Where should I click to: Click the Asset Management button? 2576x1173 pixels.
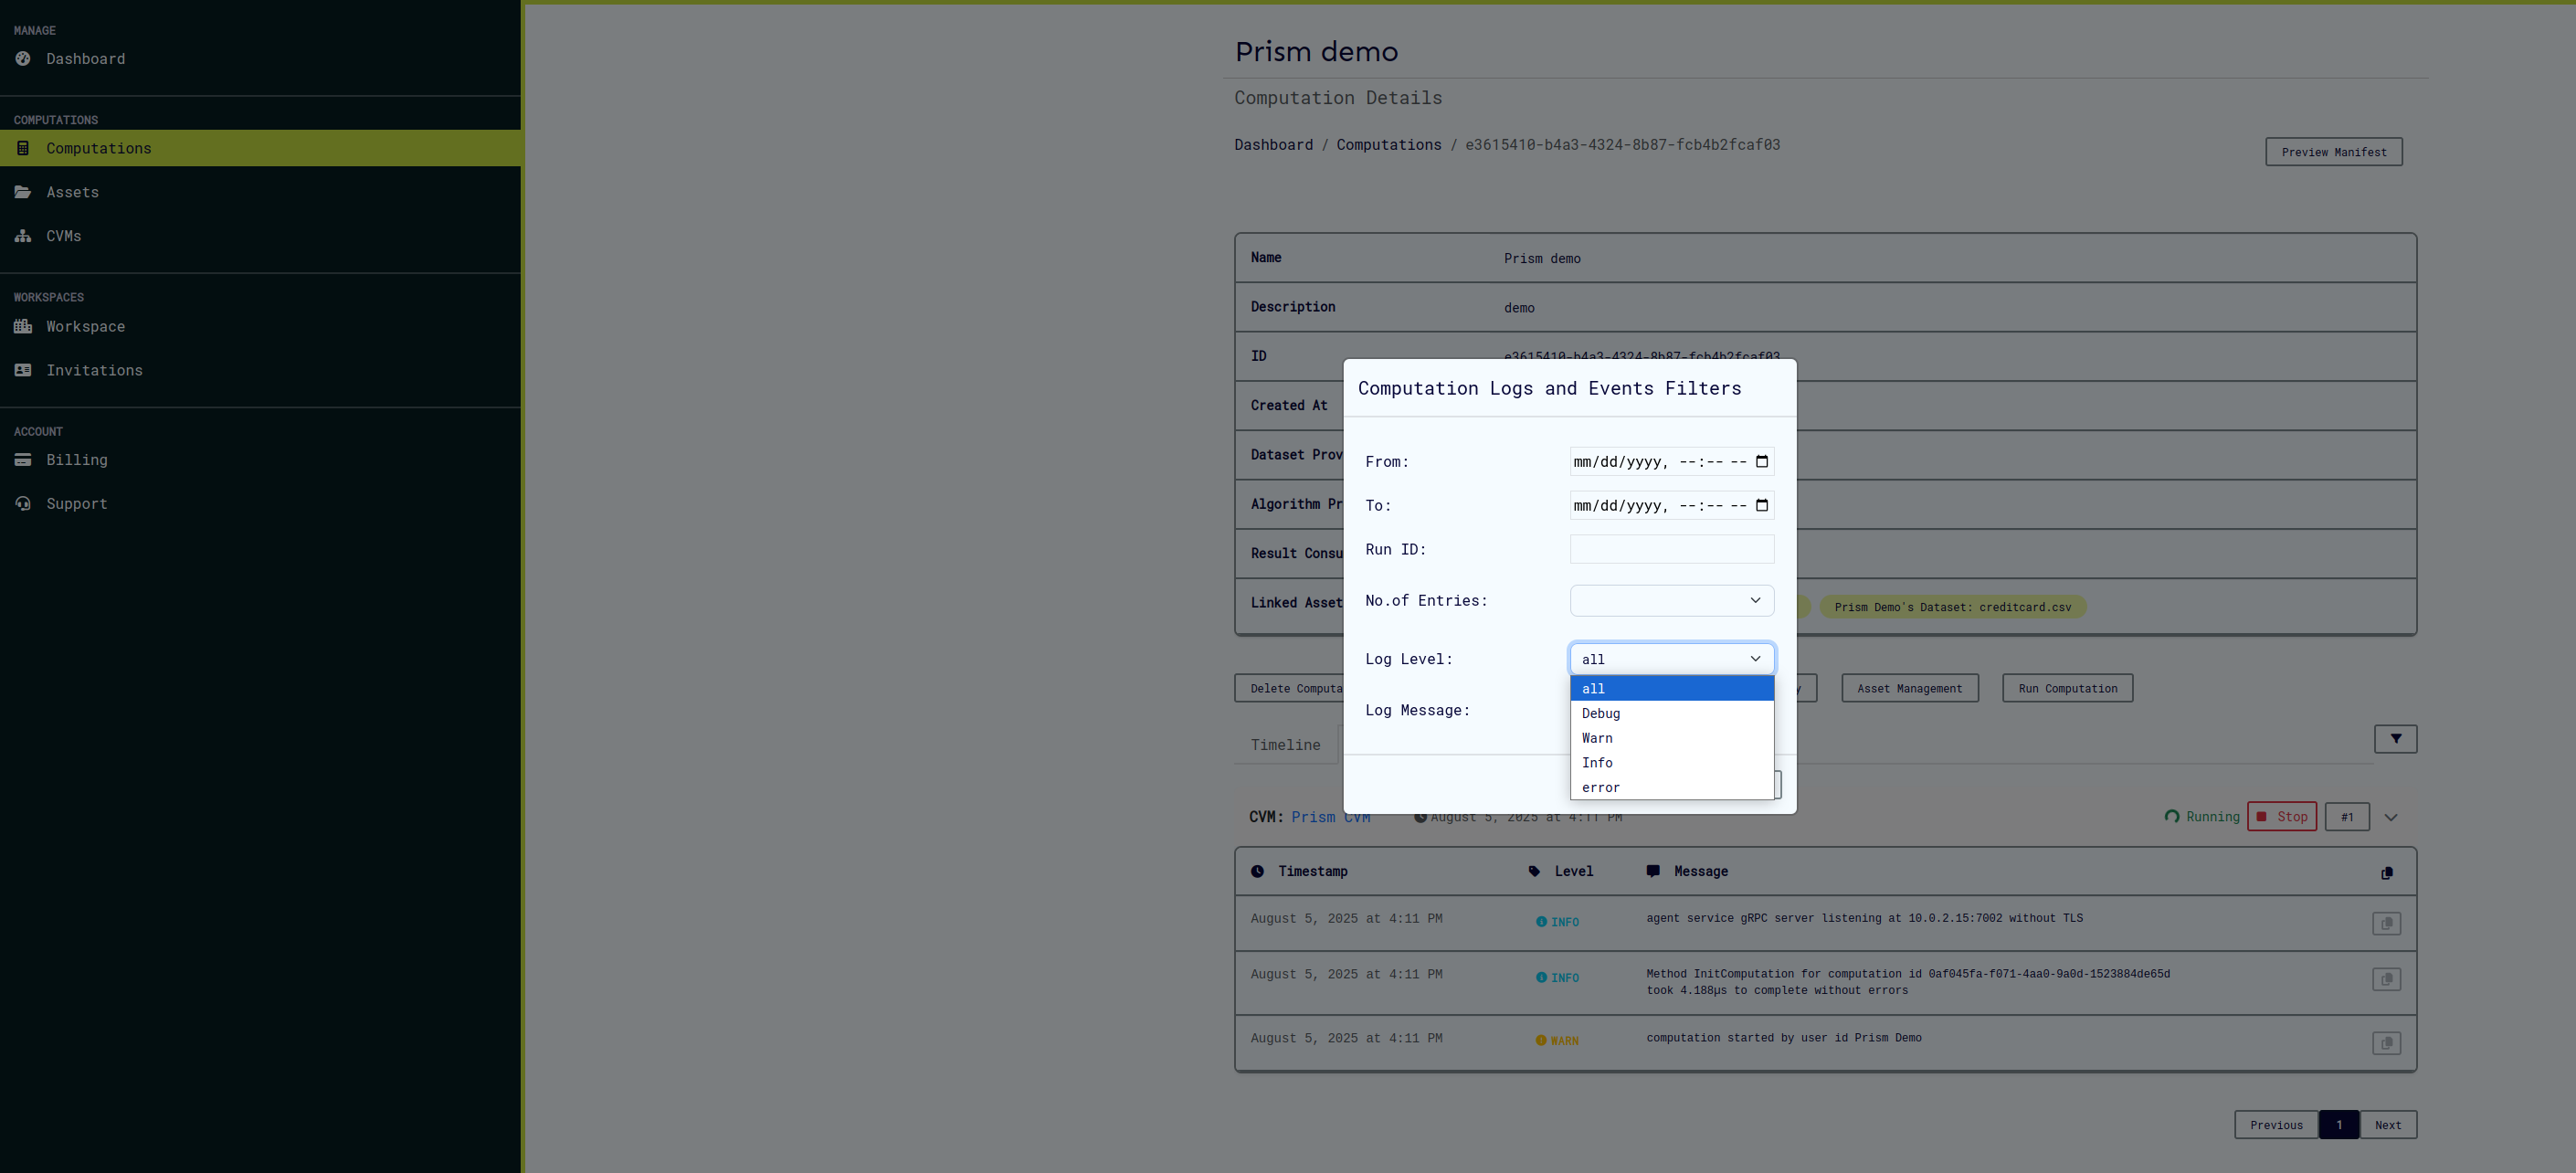click(1909, 688)
